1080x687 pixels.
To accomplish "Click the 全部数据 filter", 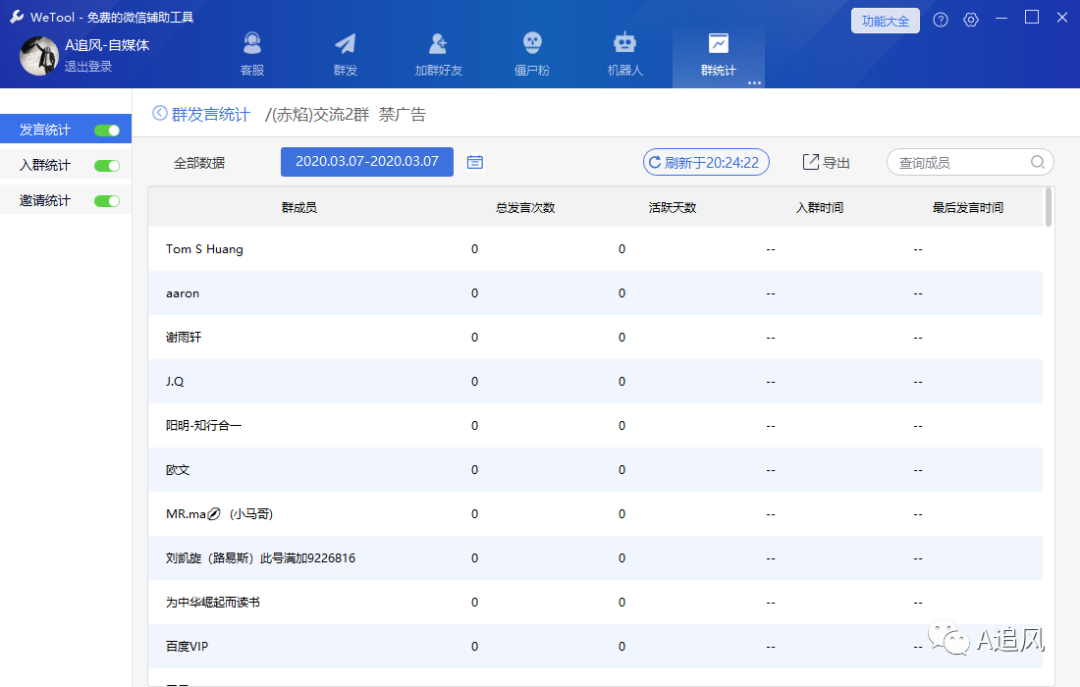I will 199,163.
